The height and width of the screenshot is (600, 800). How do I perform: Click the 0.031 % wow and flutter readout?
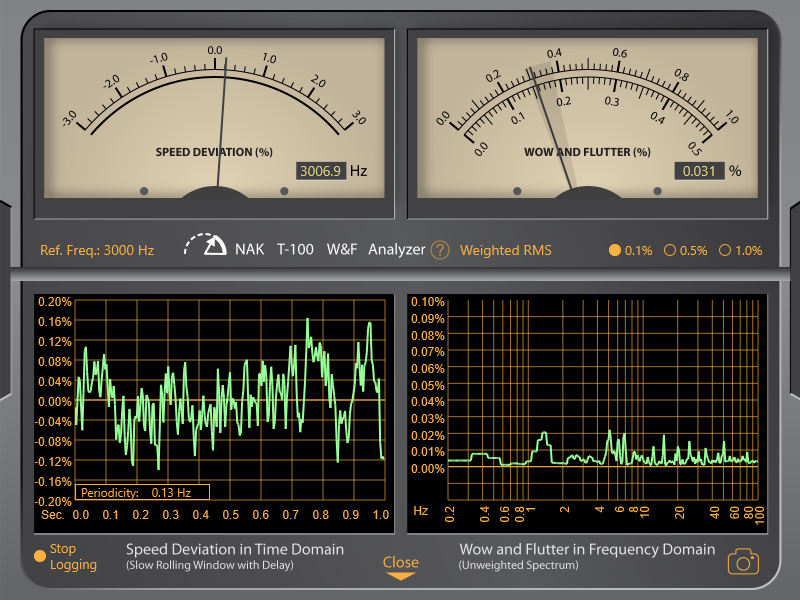(x=699, y=171)
